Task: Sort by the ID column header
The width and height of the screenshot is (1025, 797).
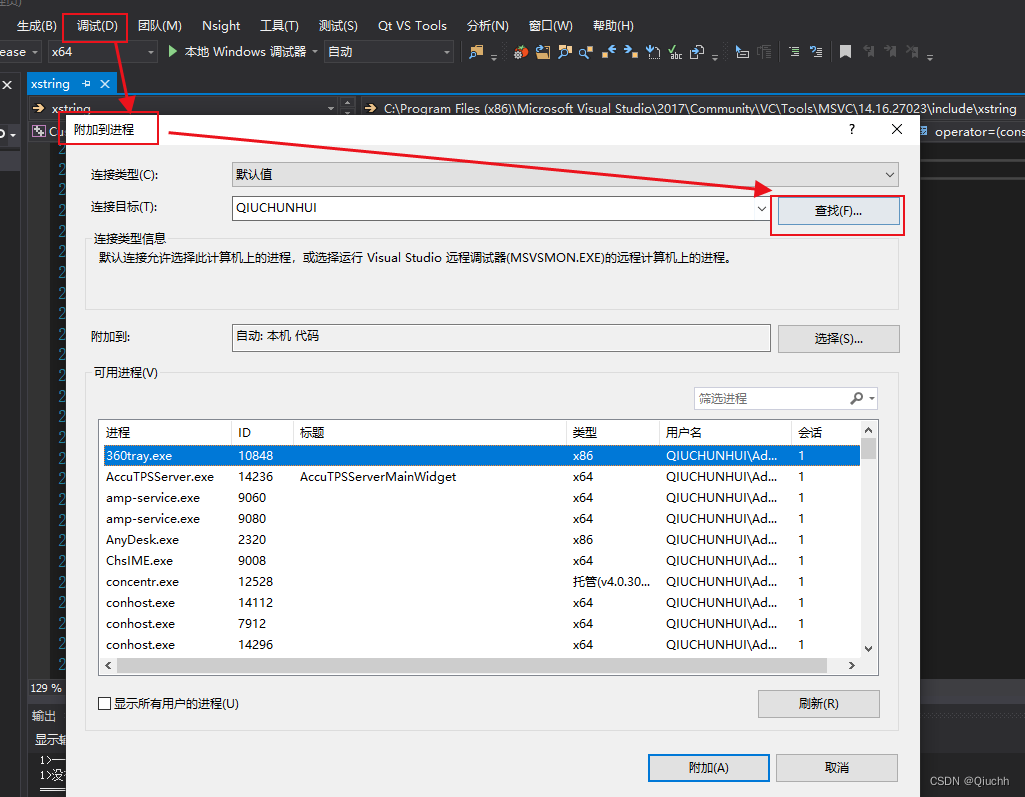Action: (262, 432)
